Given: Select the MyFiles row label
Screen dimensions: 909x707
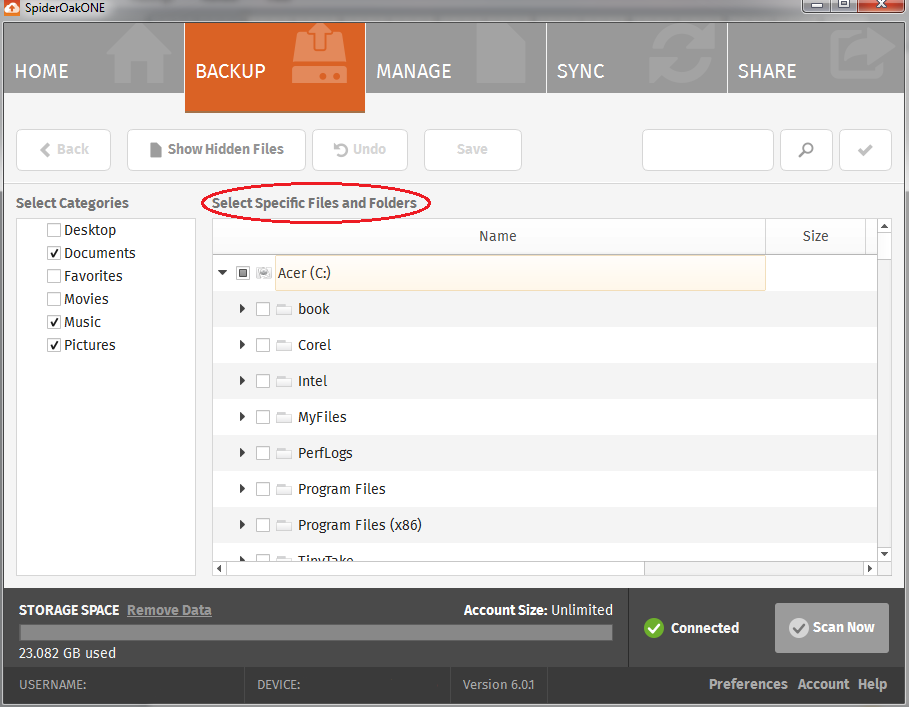Looking at the screenshot, I should [322, 417].
